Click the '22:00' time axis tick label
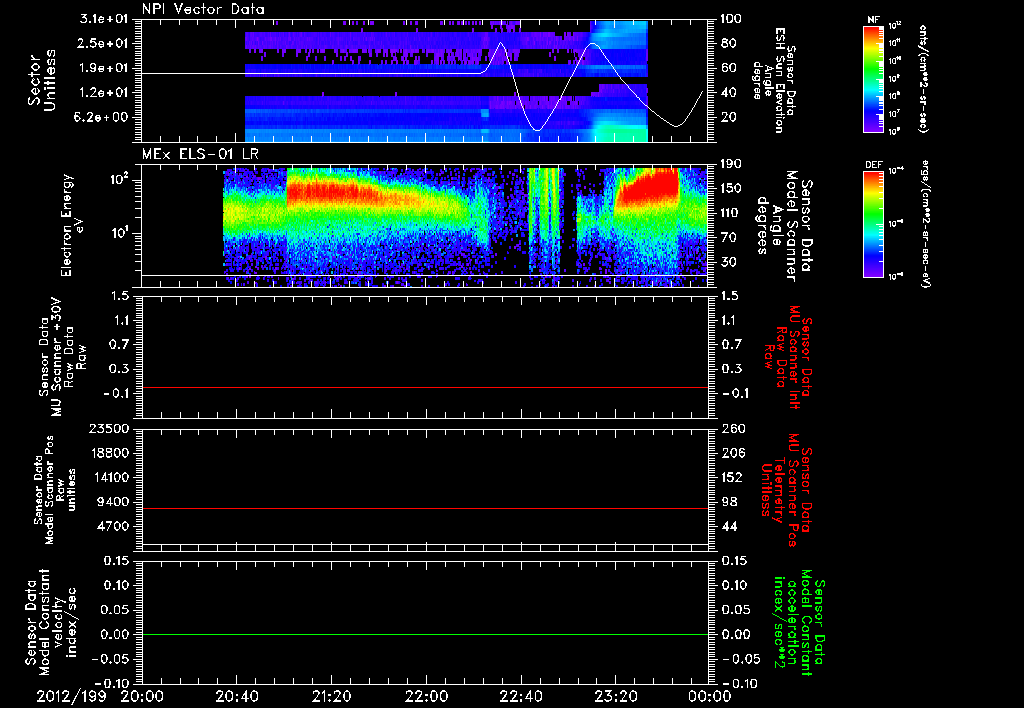The image size is (1024, 708). point(426,696)
